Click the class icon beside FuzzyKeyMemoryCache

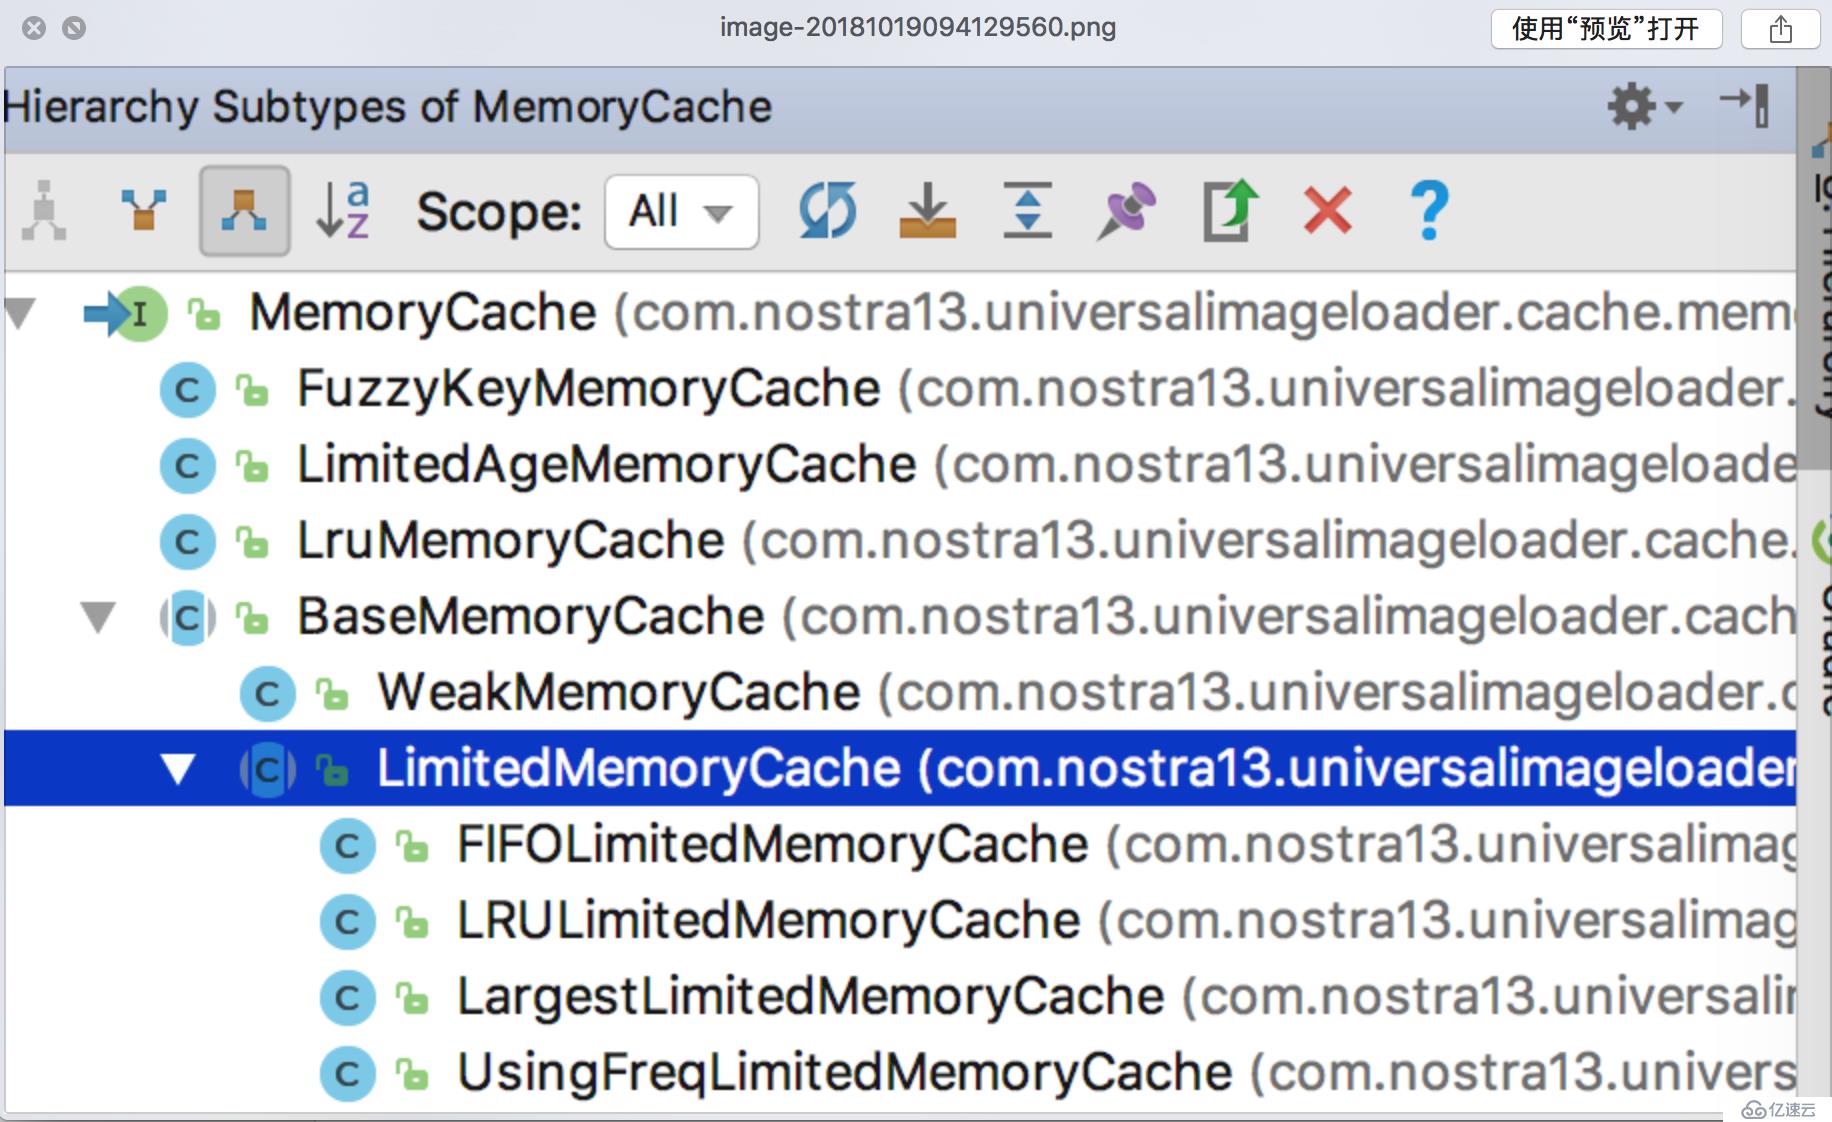tap(188, 390)
